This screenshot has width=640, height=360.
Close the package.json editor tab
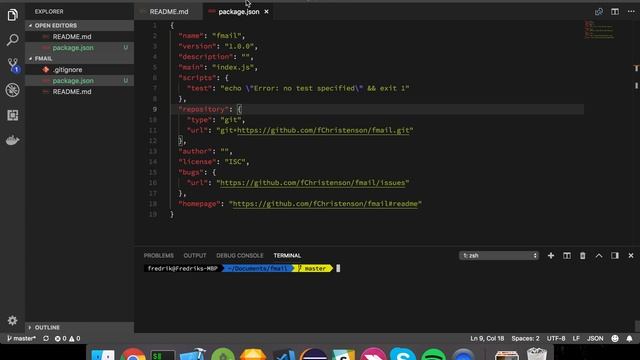pos(267,12)
